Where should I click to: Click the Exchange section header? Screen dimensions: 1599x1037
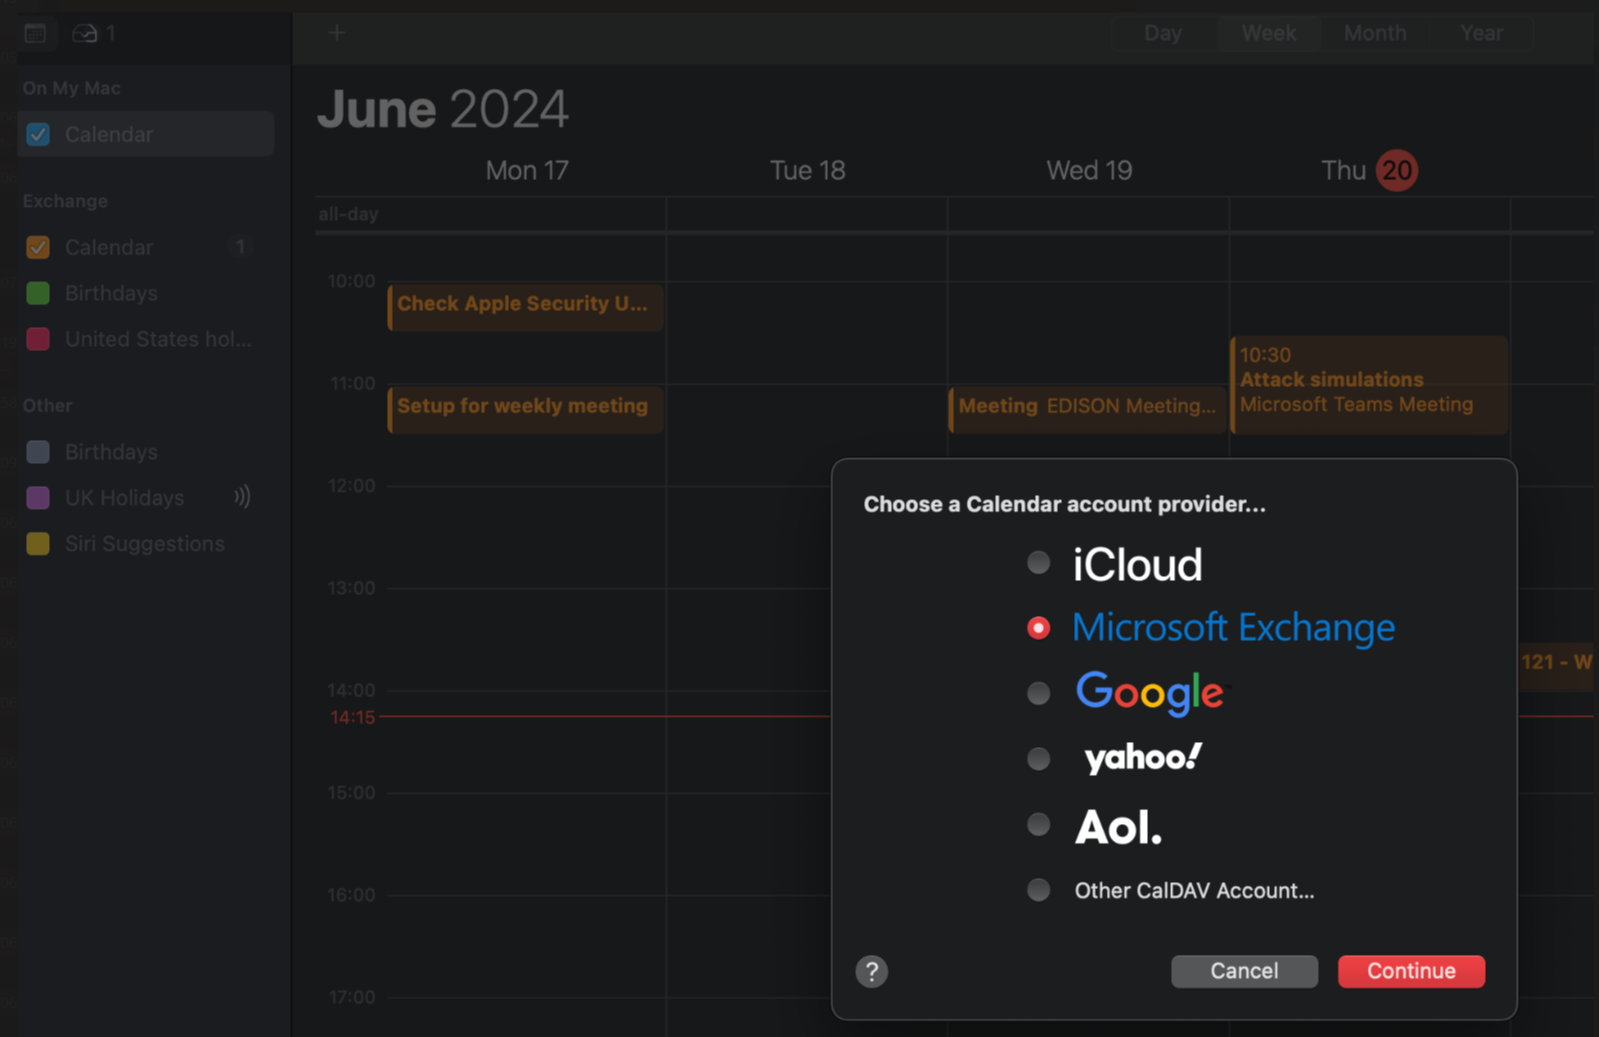[65, 201]
